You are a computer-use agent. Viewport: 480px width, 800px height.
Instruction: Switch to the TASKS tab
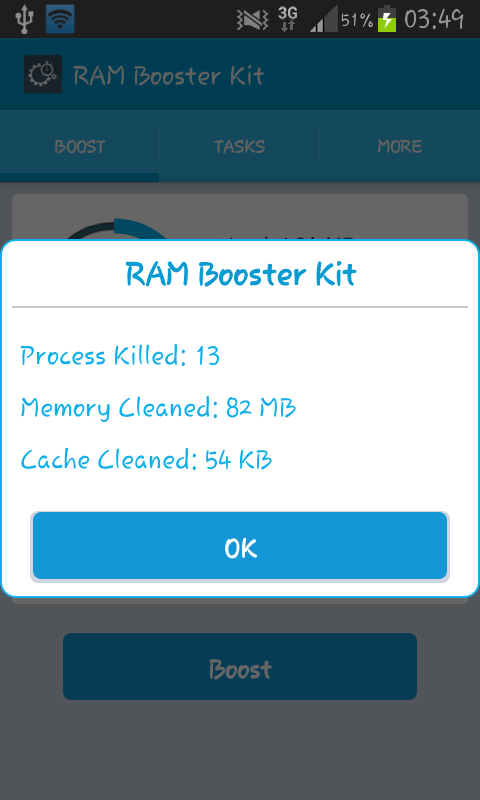click(x=240, y=147)
